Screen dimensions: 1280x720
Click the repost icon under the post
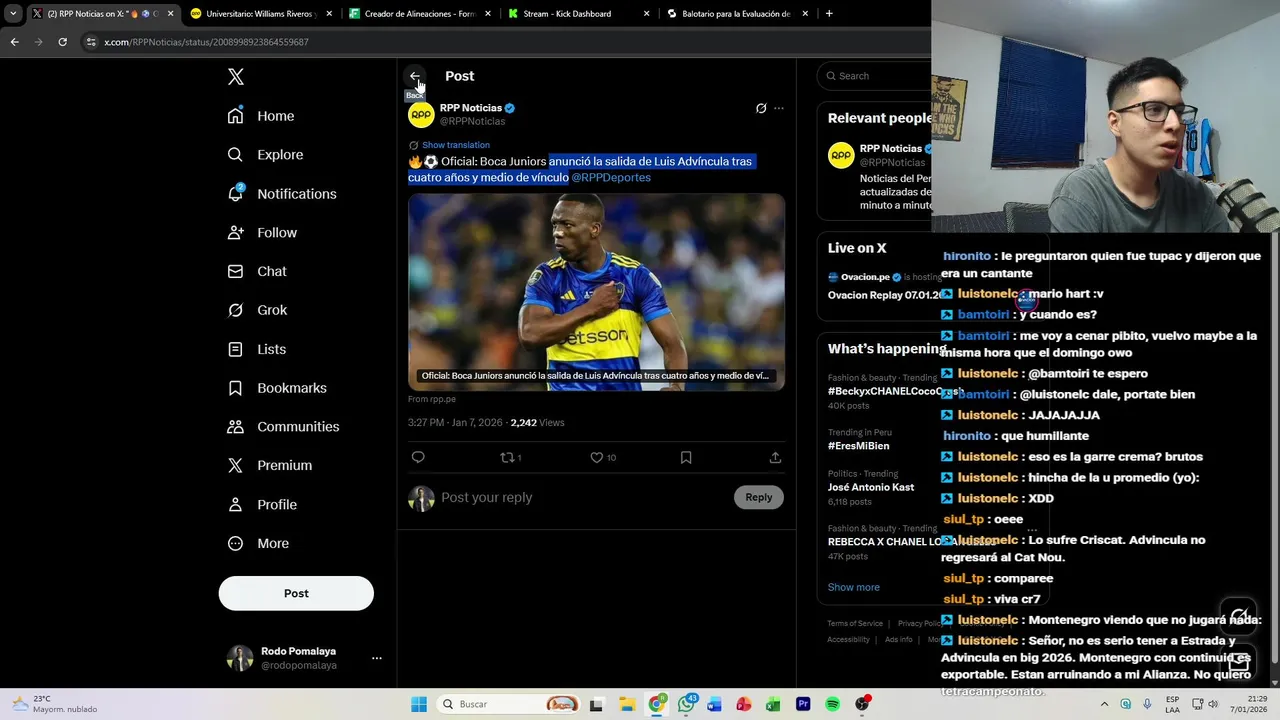click(507, 457)
